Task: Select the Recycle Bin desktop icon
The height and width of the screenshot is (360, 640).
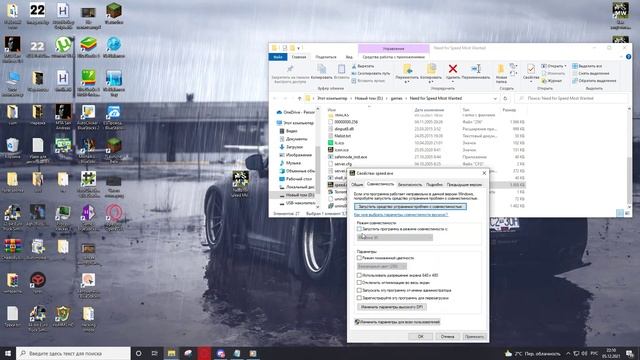Action: (12, 148)
